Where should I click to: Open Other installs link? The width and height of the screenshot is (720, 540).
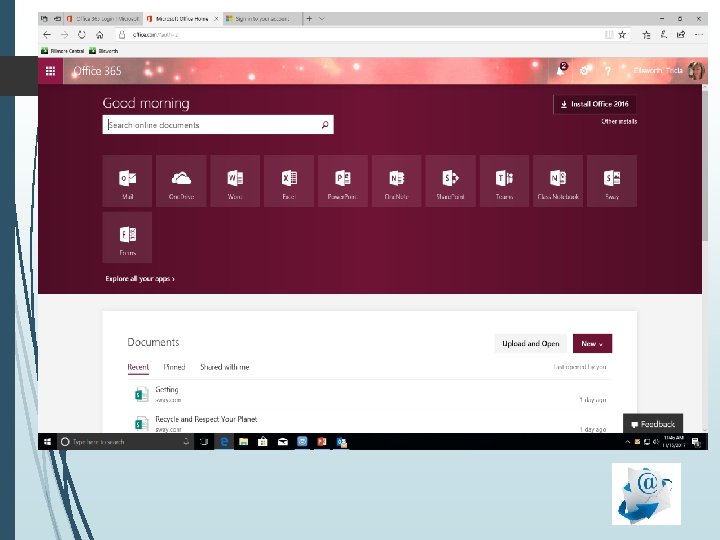tap(619, 122)
